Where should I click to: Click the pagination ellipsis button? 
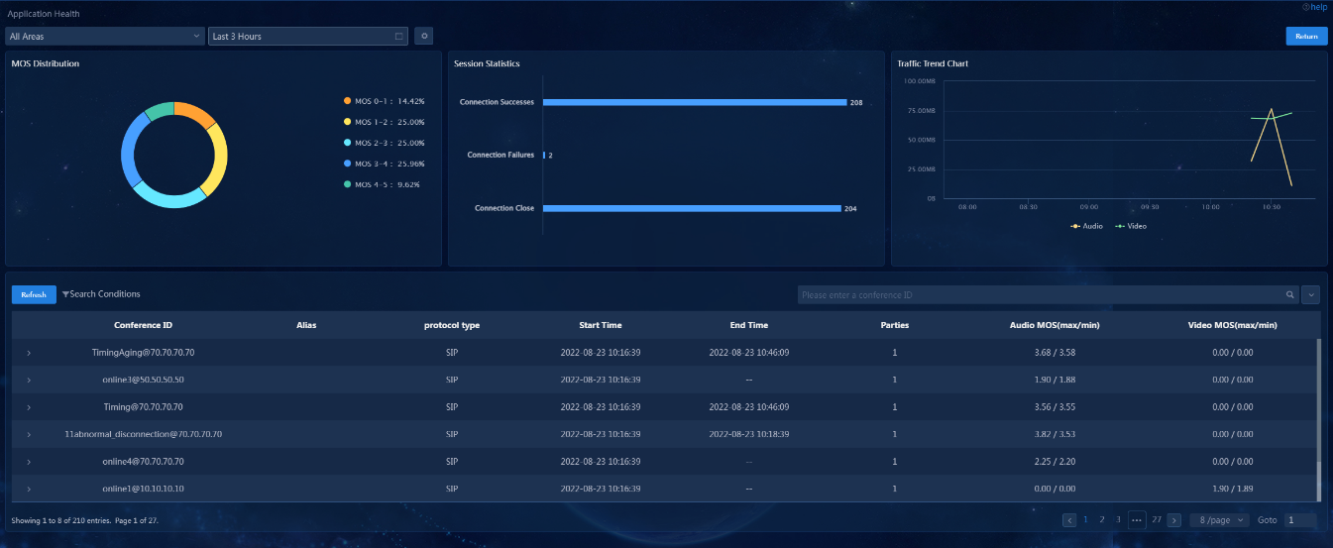1136,520
